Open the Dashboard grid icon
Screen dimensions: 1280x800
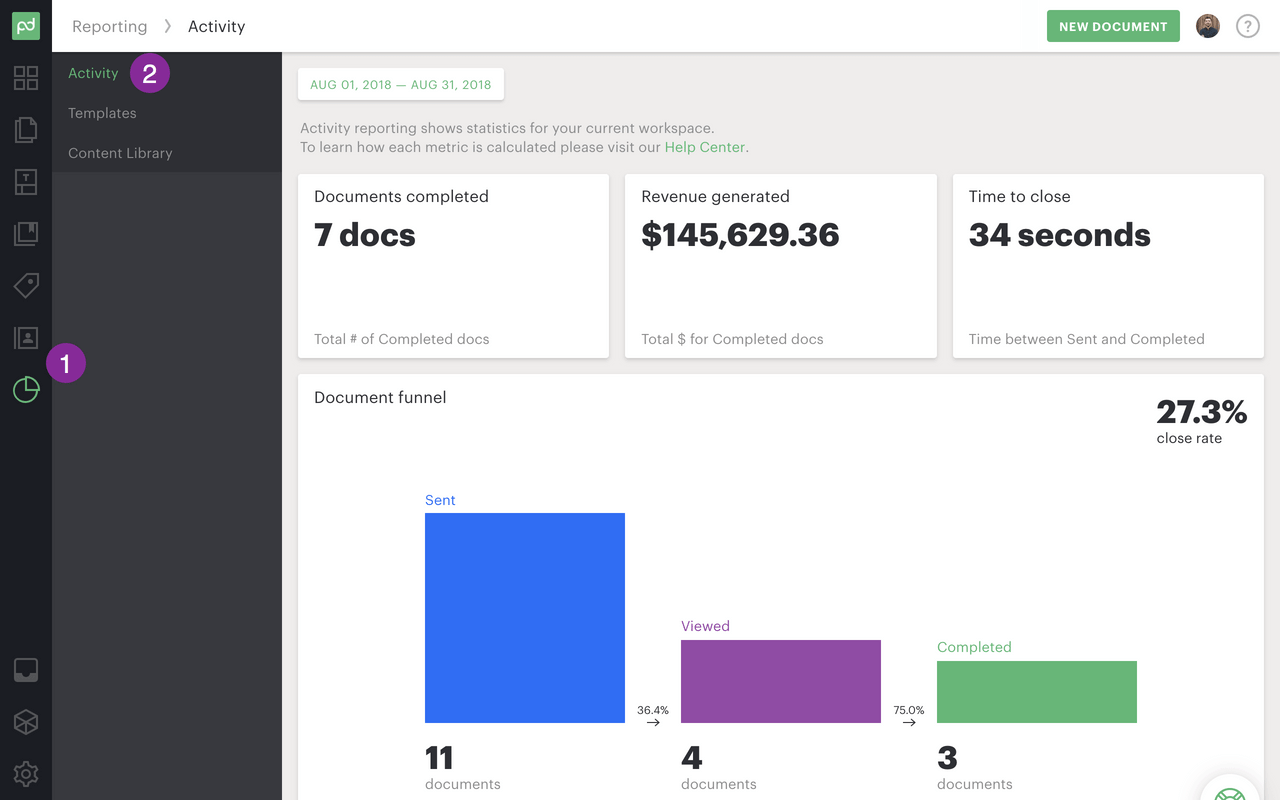(25, 78)
